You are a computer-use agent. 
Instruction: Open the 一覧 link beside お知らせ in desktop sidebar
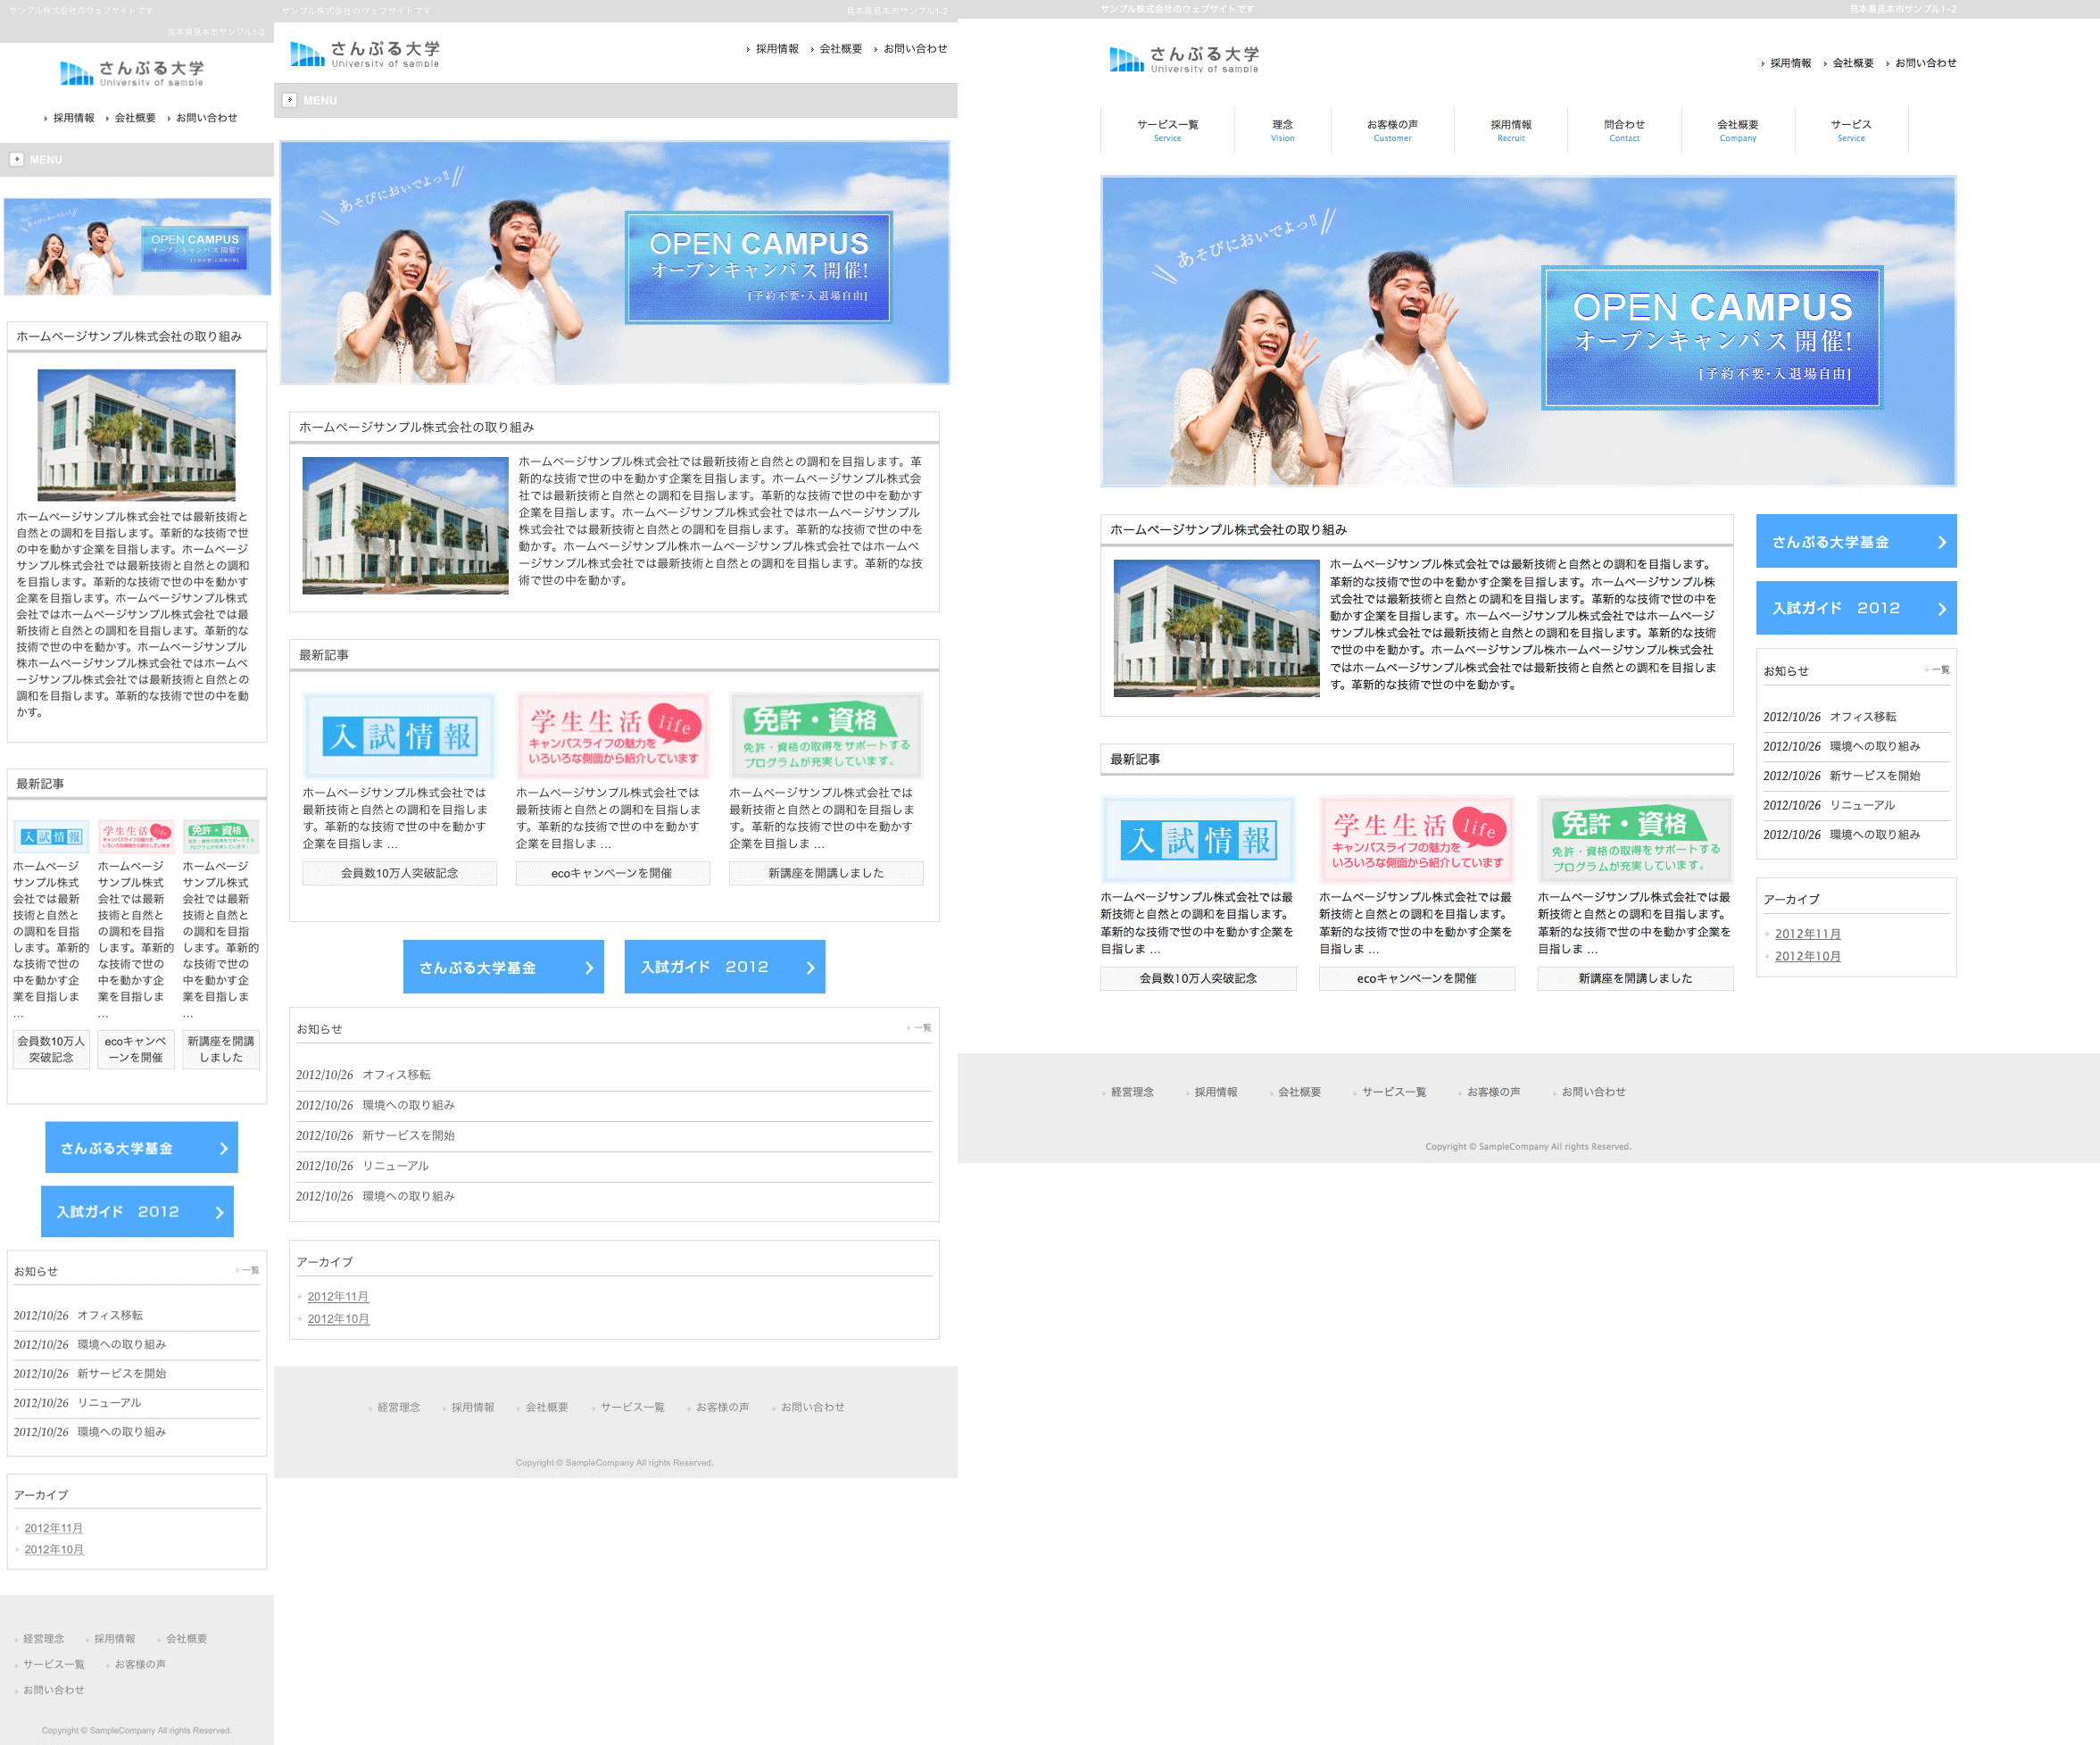pos(1939,670)
